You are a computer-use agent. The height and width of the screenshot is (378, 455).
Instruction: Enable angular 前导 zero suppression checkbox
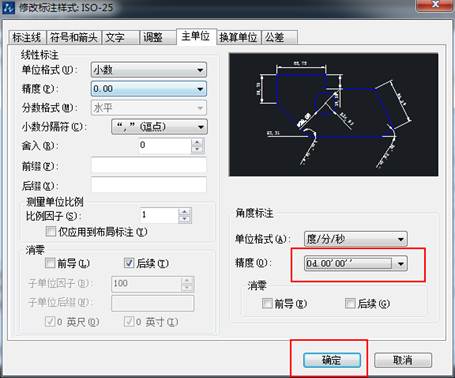pyautogui.click(x=267, y=303)
